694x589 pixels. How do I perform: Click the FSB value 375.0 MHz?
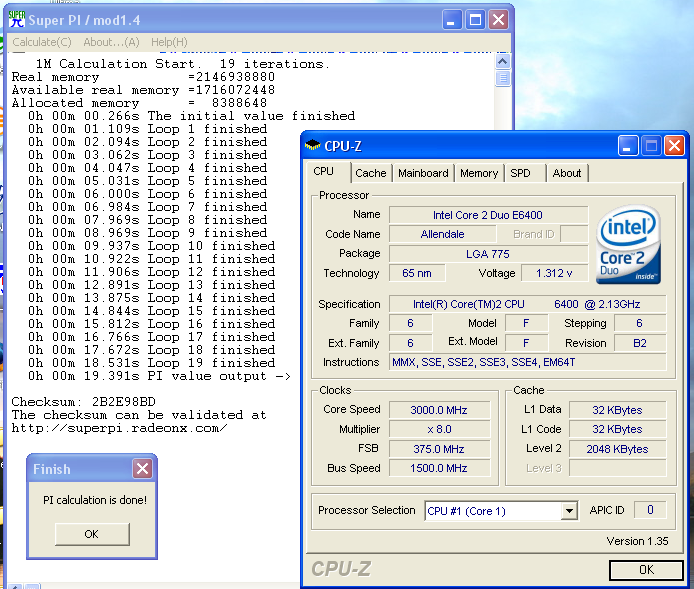(439, 449)
